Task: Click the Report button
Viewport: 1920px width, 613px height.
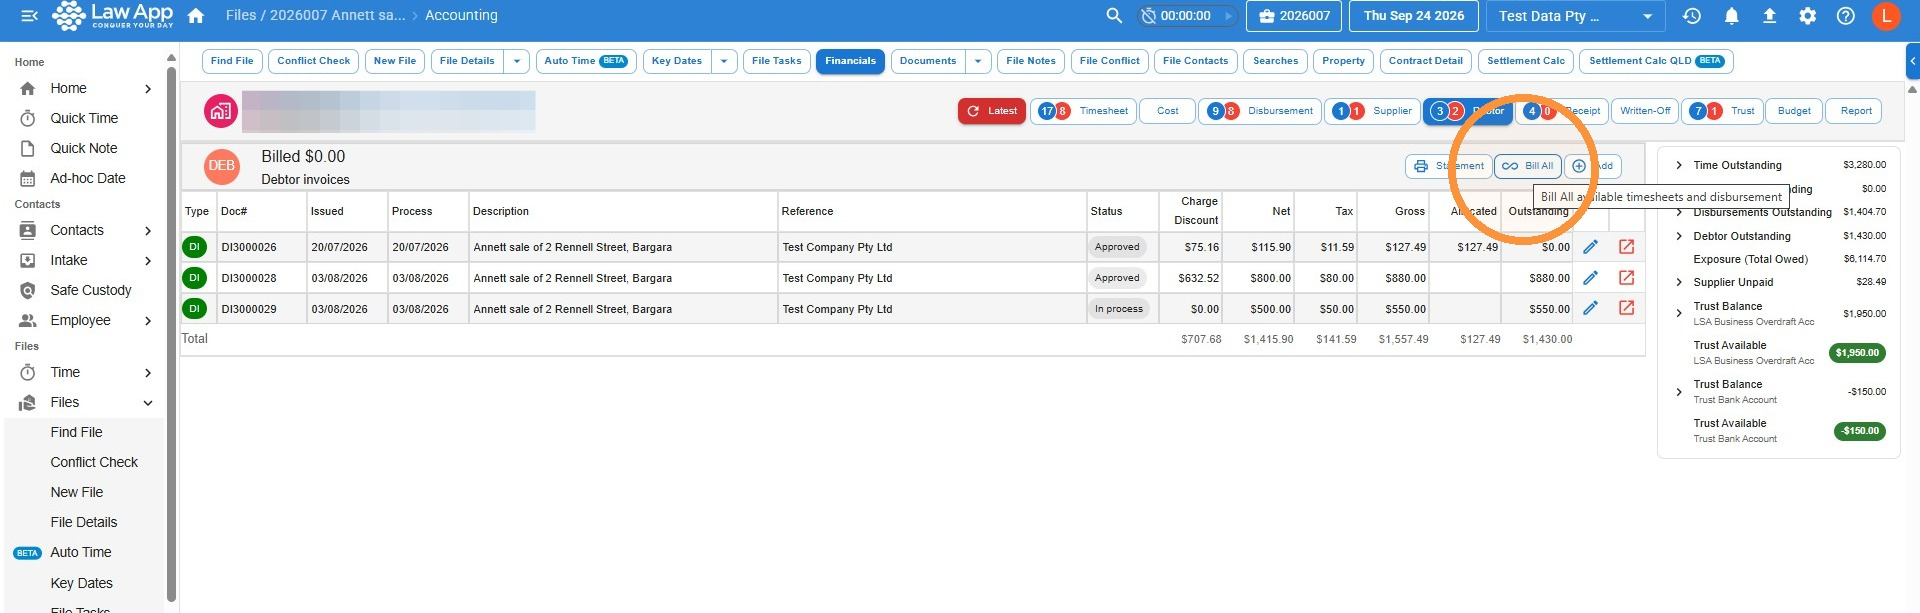Action: [x=1856, y=111]
